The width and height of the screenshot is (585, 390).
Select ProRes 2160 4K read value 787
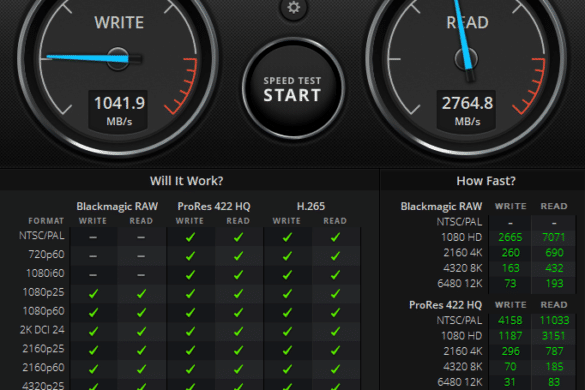coord(554,352)
